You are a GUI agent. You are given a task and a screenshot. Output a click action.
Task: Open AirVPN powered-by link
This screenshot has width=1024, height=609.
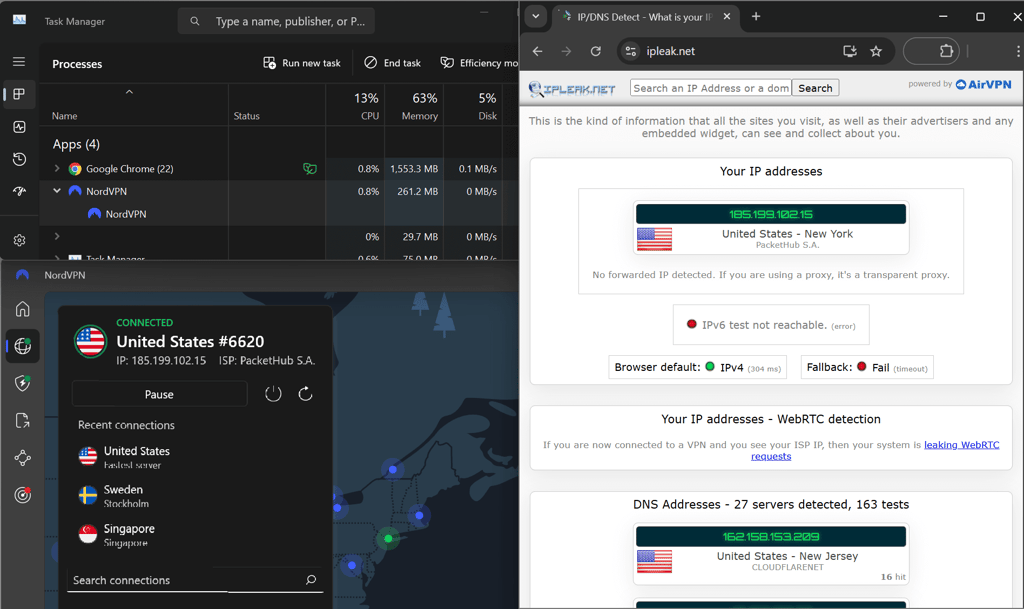pos(984,84)
